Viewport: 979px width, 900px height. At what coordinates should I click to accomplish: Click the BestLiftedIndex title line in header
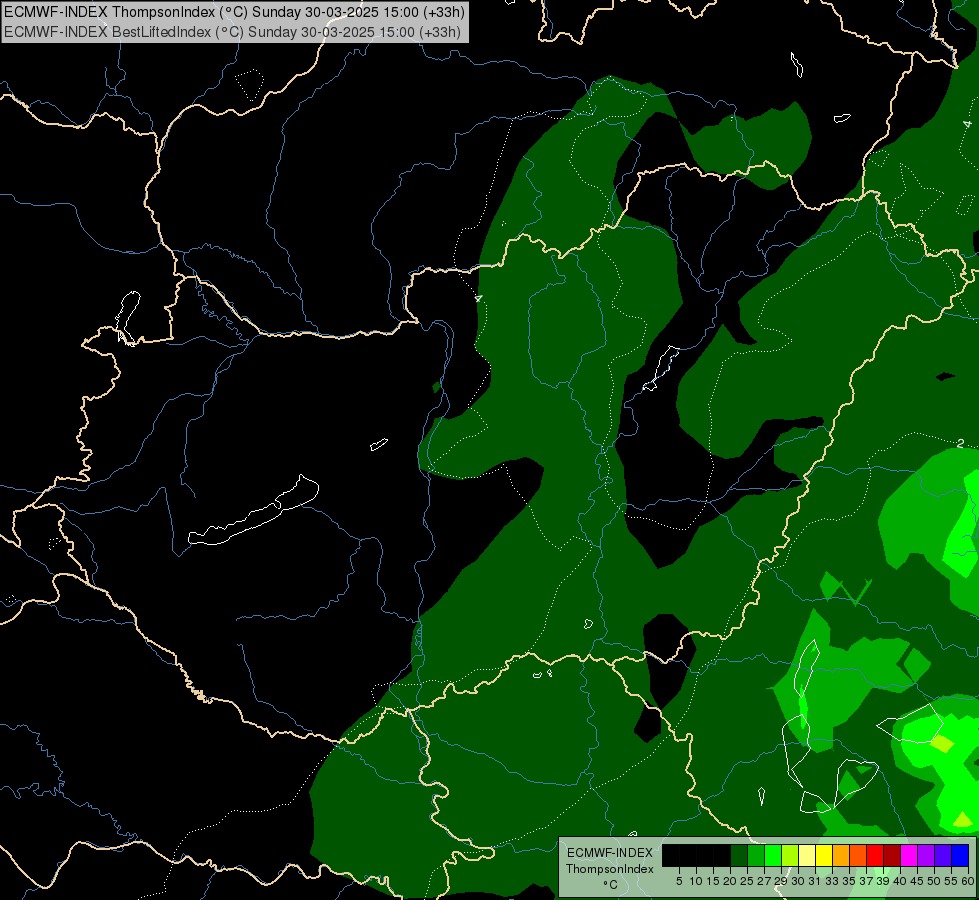(232, 31)
